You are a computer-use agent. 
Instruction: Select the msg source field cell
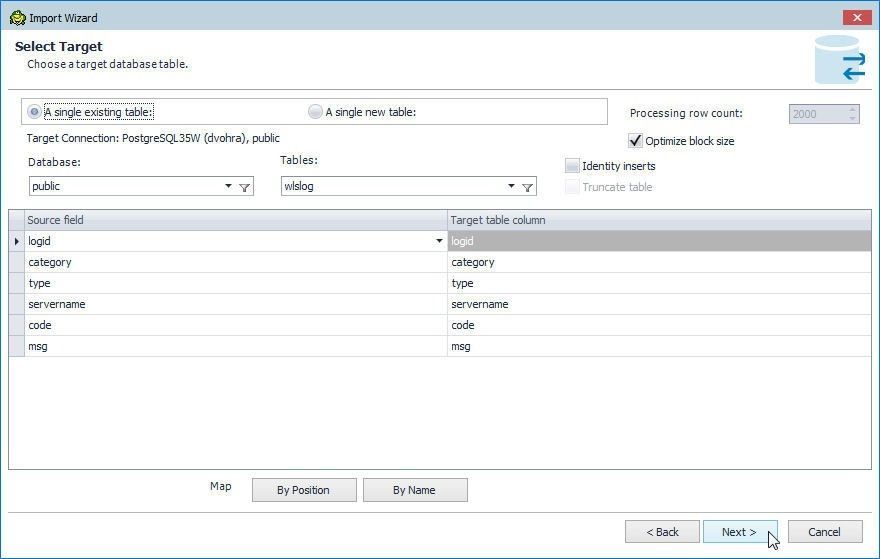tap(236, 346)
